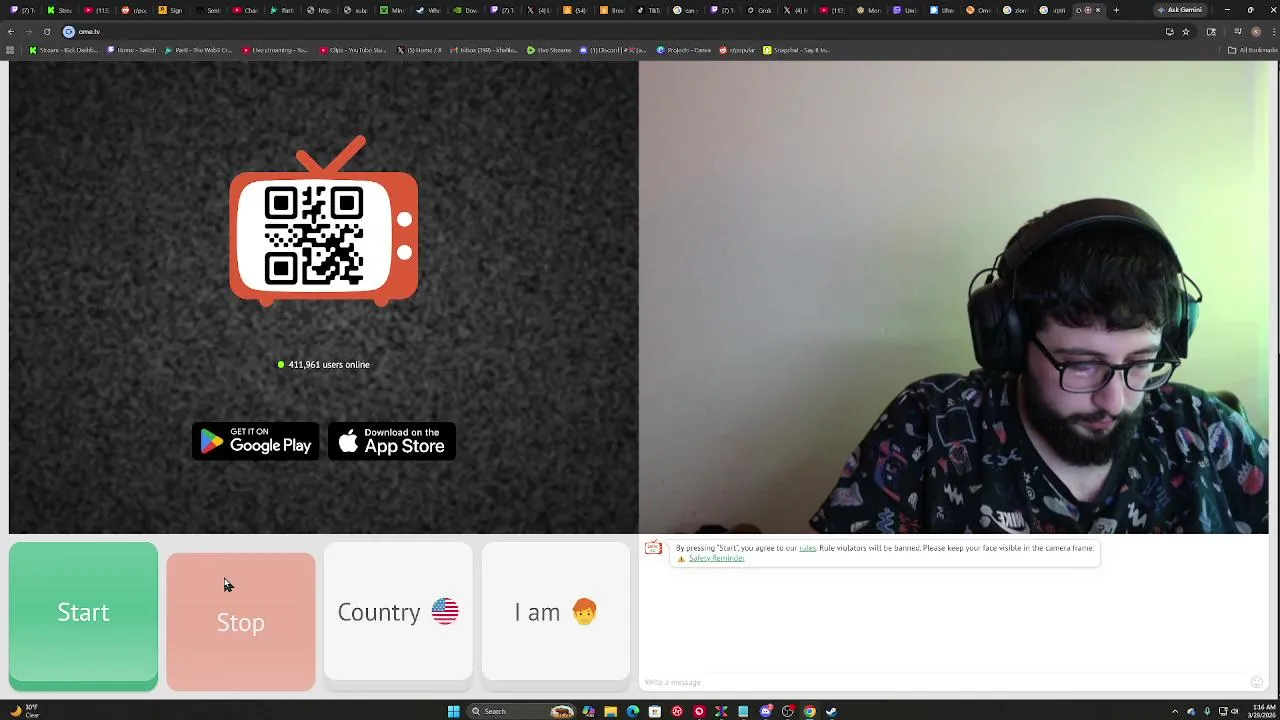Open File Explorer from the taskbar
This screenshot has height=720, width=1280.
[x=610, y=711]
